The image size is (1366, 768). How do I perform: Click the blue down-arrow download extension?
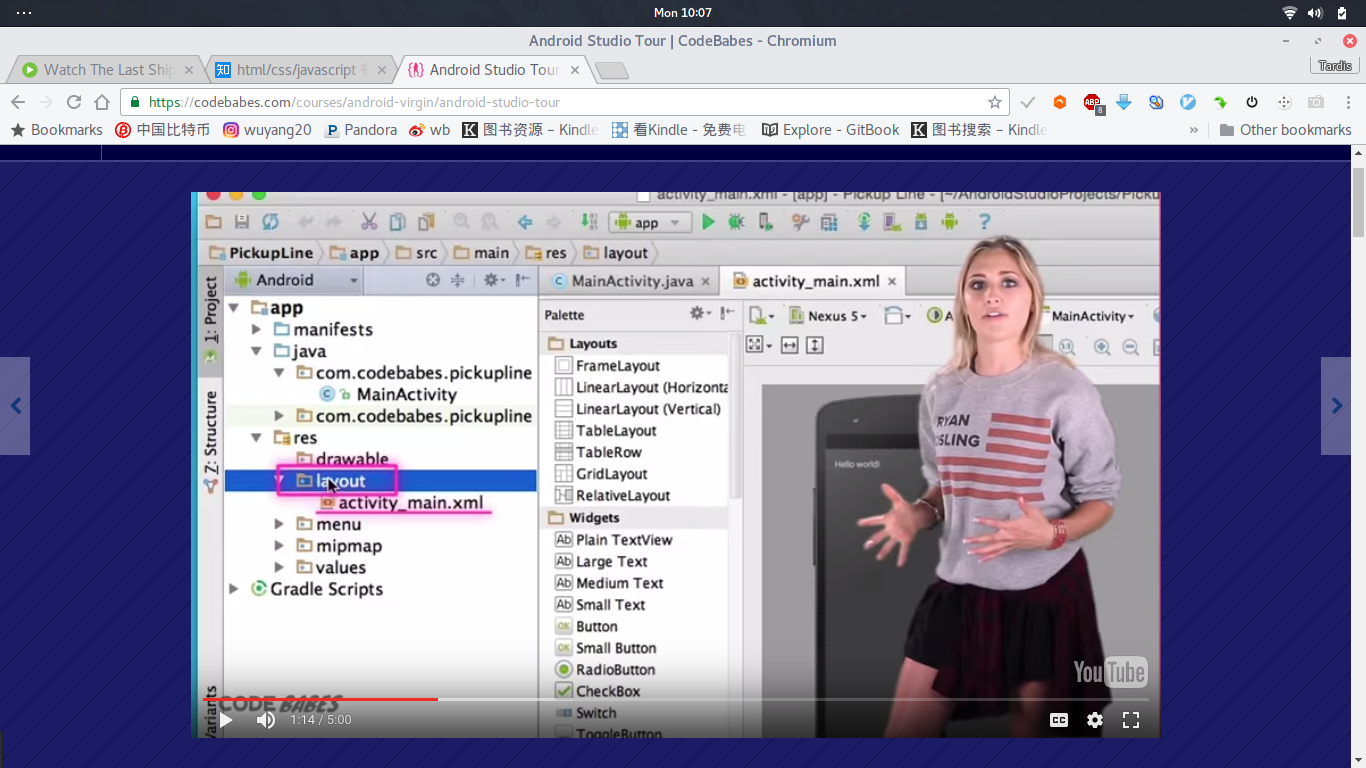(x=1124, y=102)
